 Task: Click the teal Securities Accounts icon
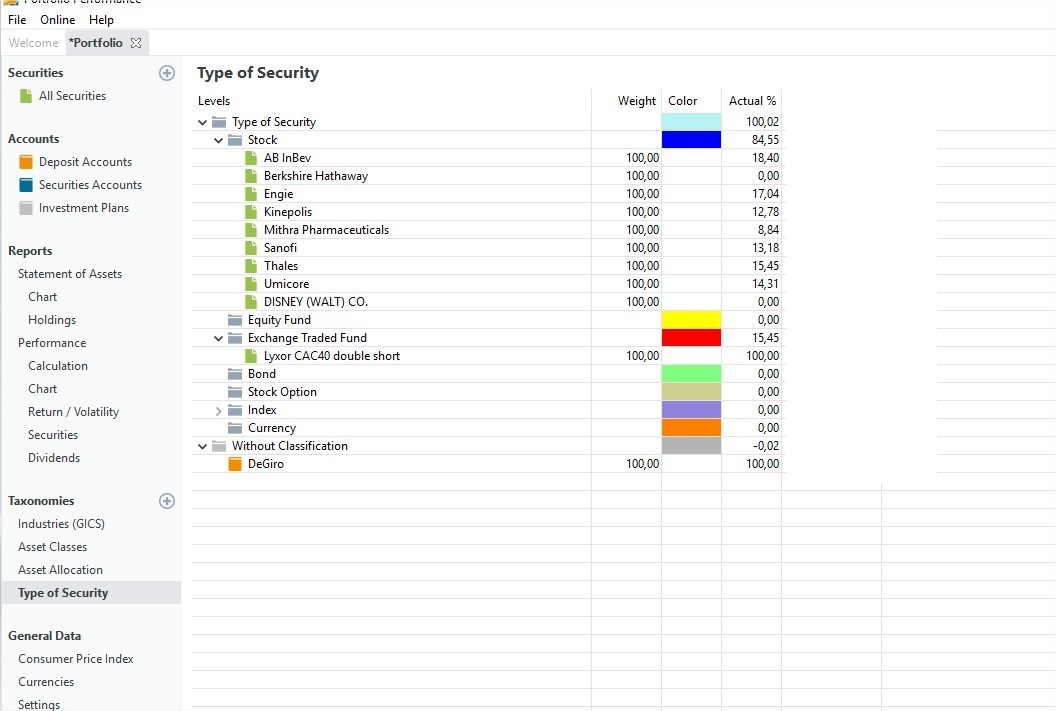click(x=26, y=184)
